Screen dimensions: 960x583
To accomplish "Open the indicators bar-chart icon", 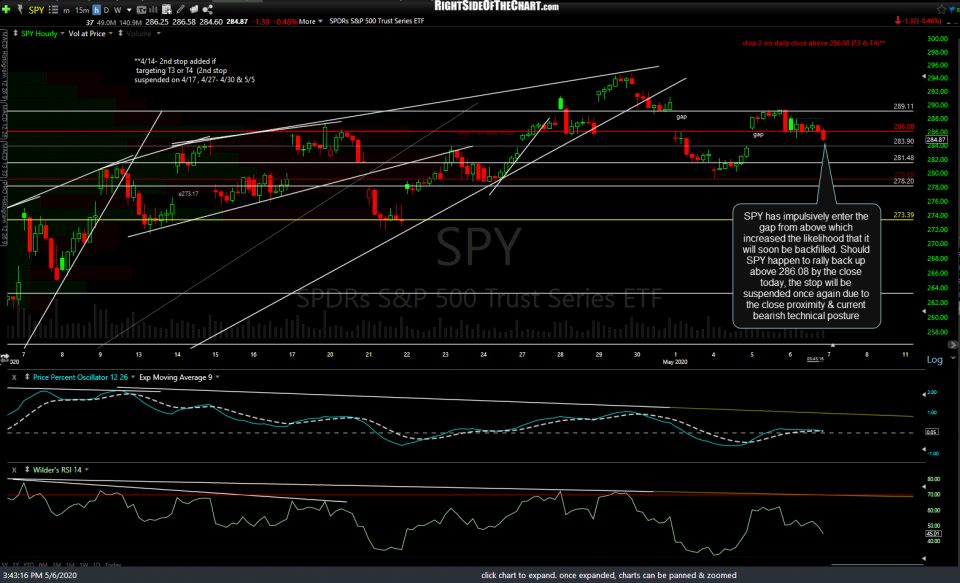I will [153, 10].
